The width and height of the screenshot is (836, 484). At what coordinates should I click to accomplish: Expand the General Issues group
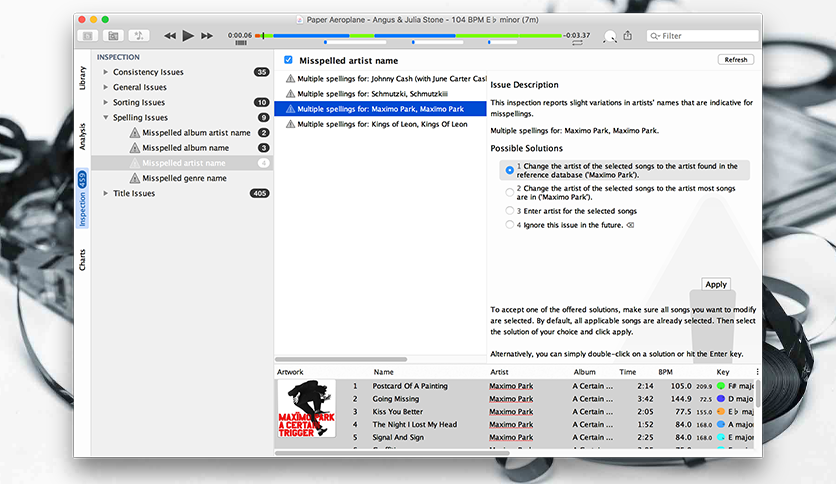[106, 87]
